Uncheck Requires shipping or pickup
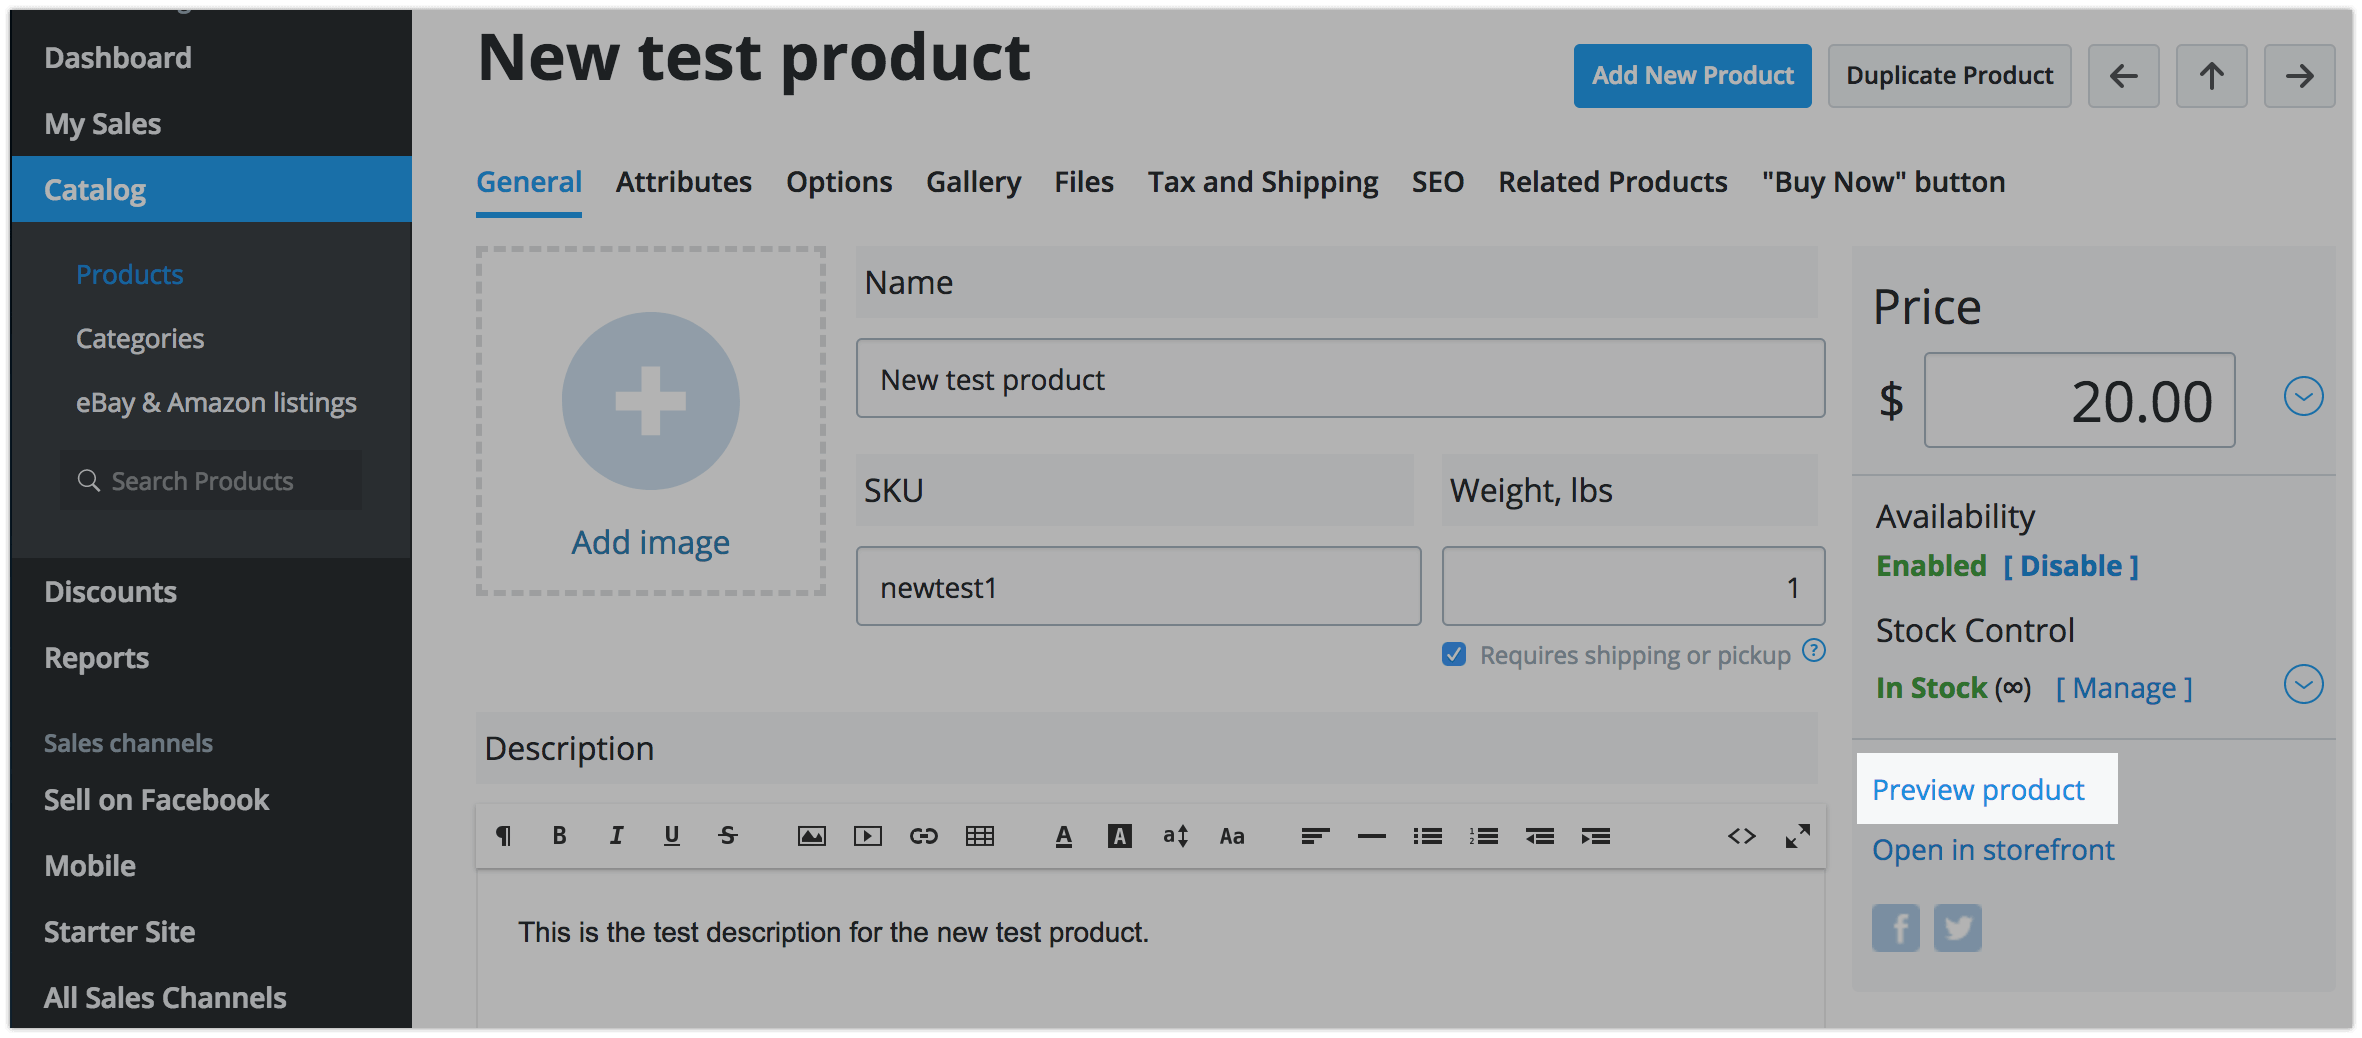Viewport: 2362px width, 1038px height. pyautogui.click(x=1454, y=655)
